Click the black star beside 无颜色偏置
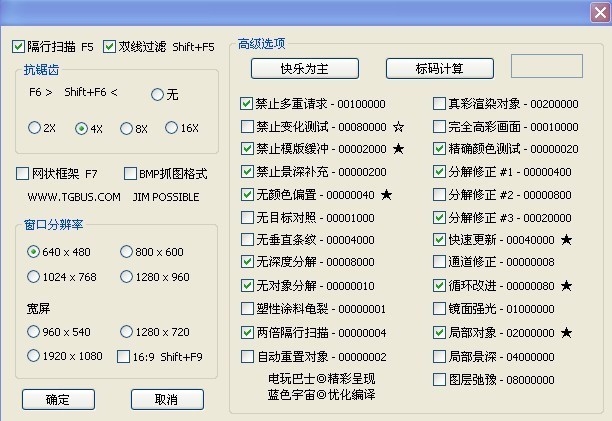Viewport: 612px width, 421px height. [386, 194]
